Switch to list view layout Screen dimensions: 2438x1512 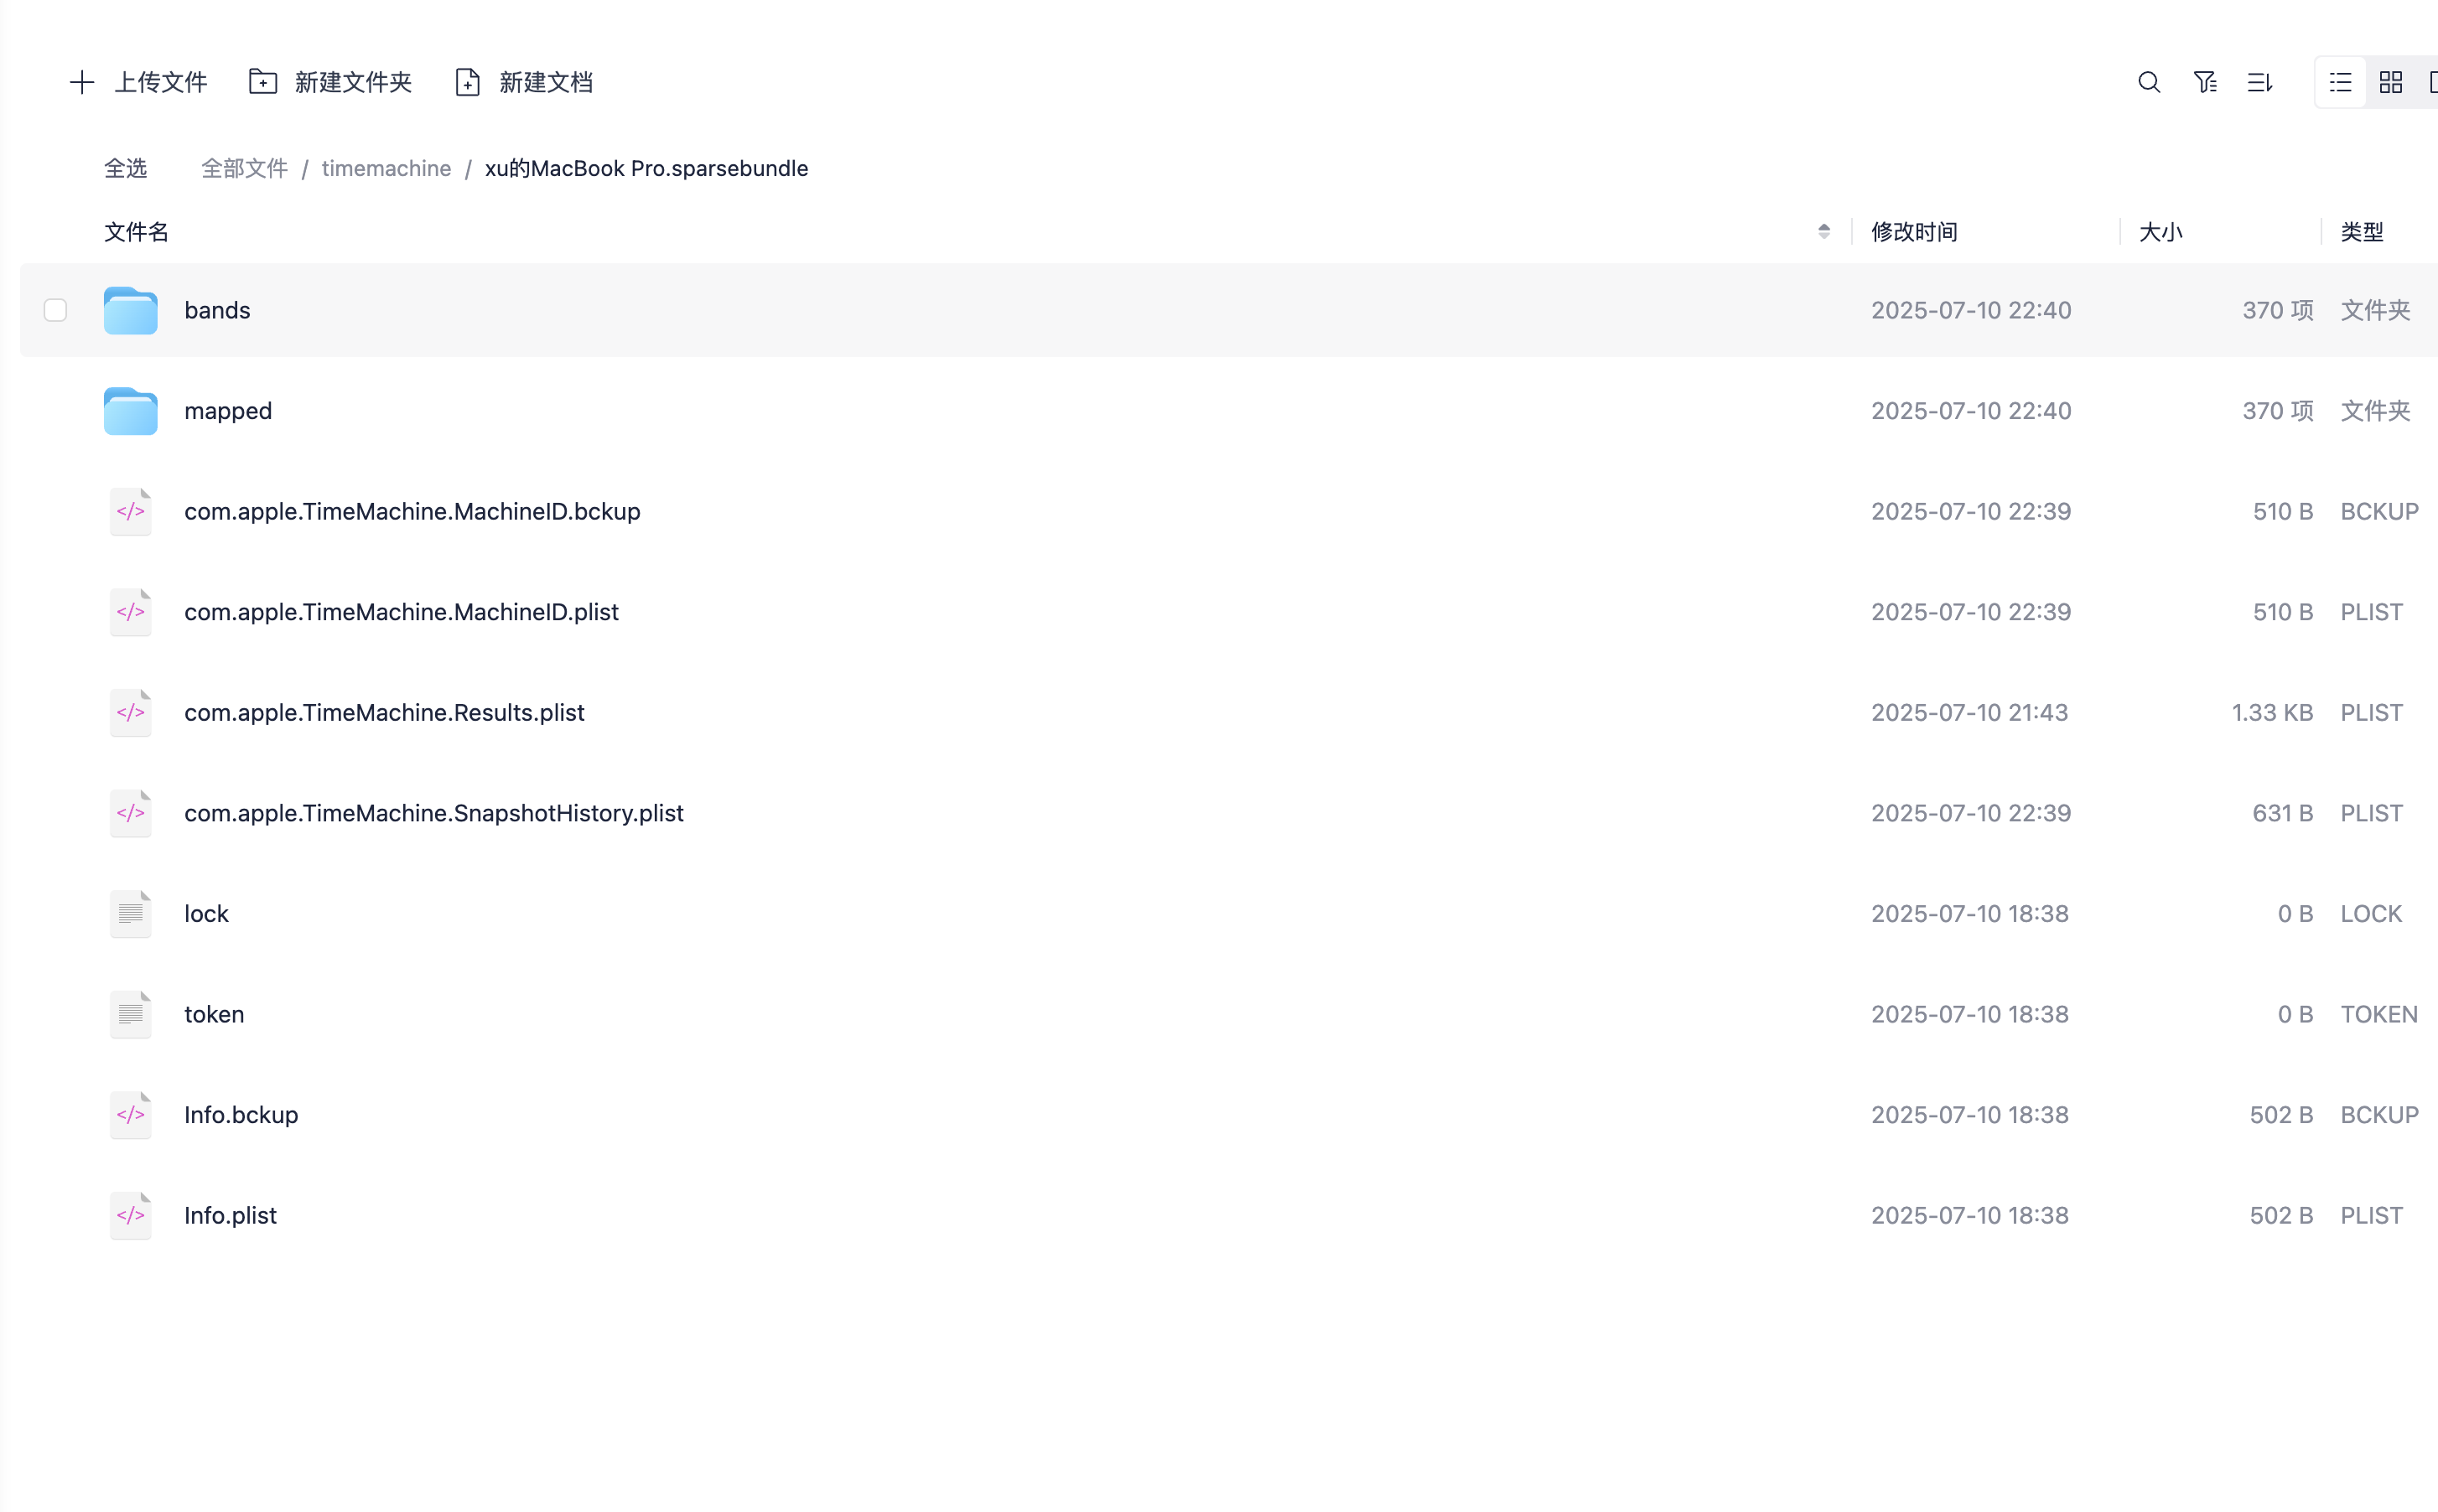point(2340,82)
